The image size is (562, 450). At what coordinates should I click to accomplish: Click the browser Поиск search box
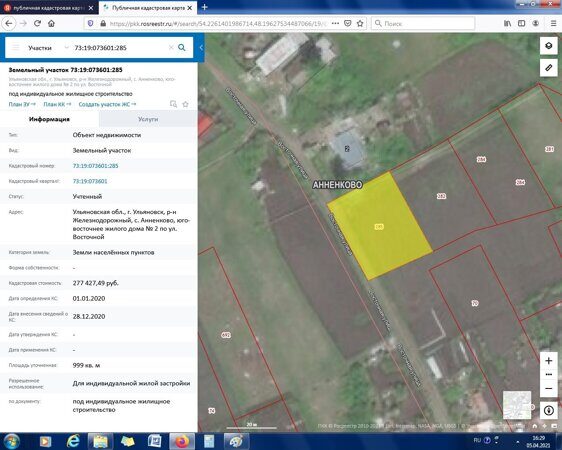coord(423,23)
